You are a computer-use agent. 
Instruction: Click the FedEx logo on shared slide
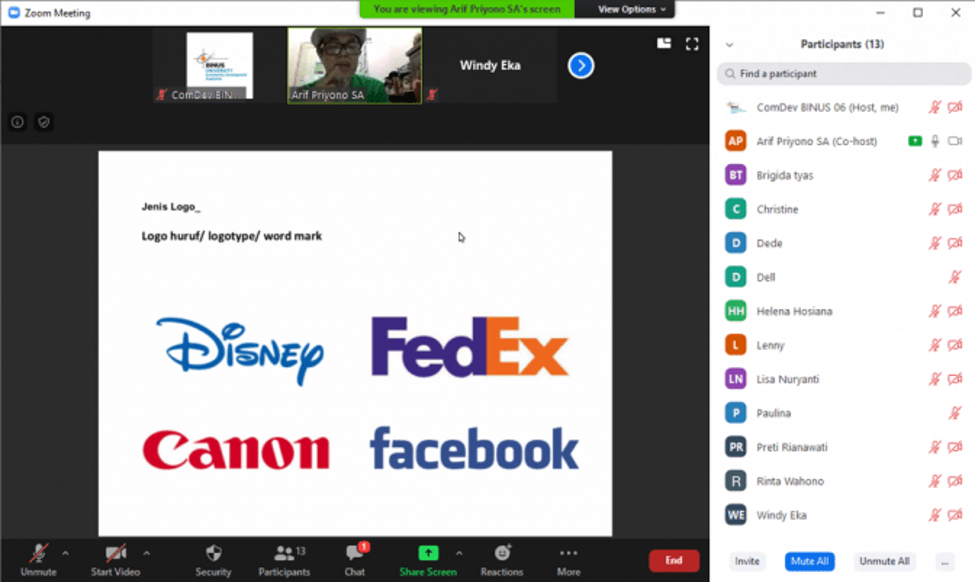pyautogui.click(x=470, y=347)
